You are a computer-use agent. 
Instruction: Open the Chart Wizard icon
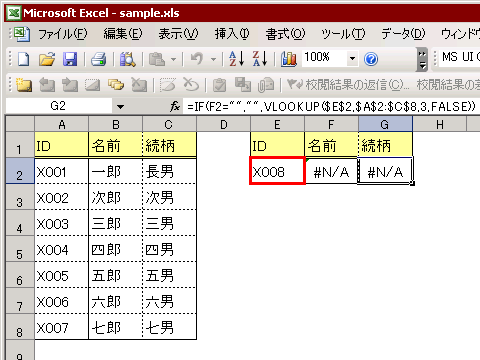coord(289,59)
